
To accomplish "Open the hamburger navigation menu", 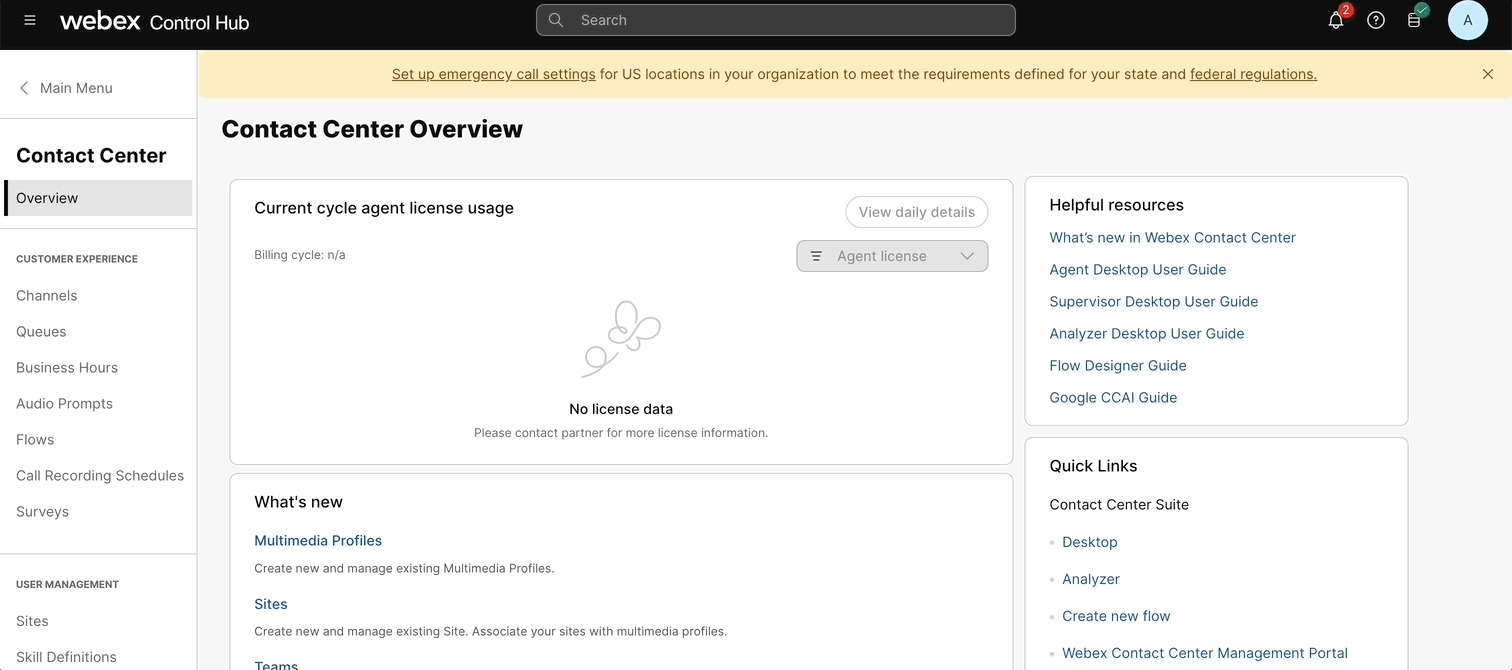I will click(x=30, y=20).
